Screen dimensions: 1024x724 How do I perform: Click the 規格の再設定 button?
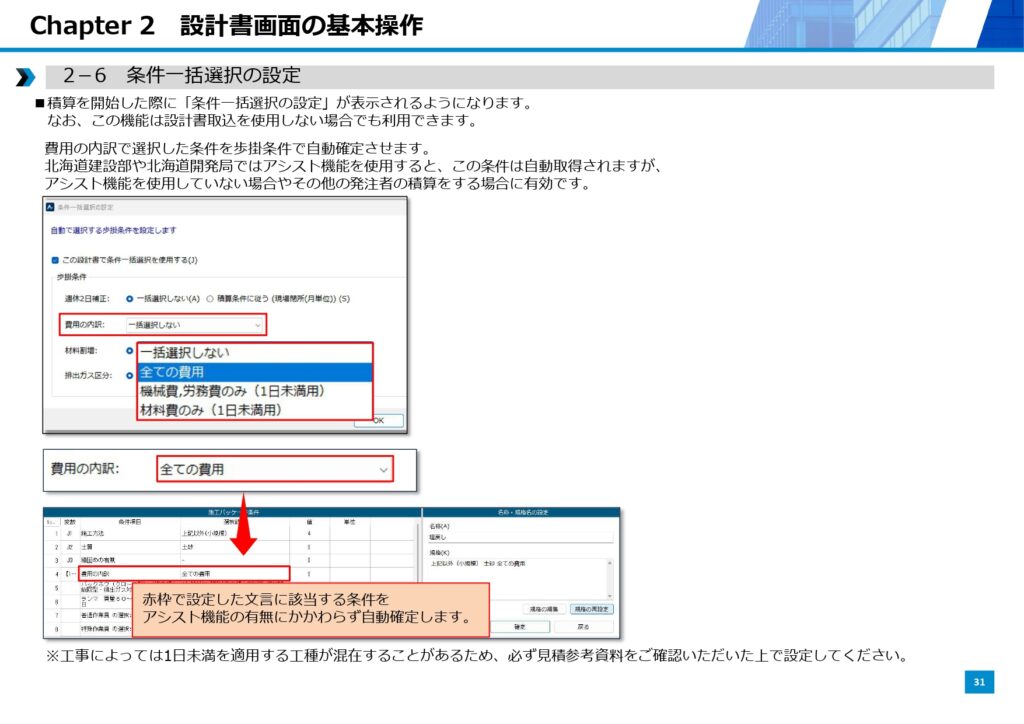592,608
